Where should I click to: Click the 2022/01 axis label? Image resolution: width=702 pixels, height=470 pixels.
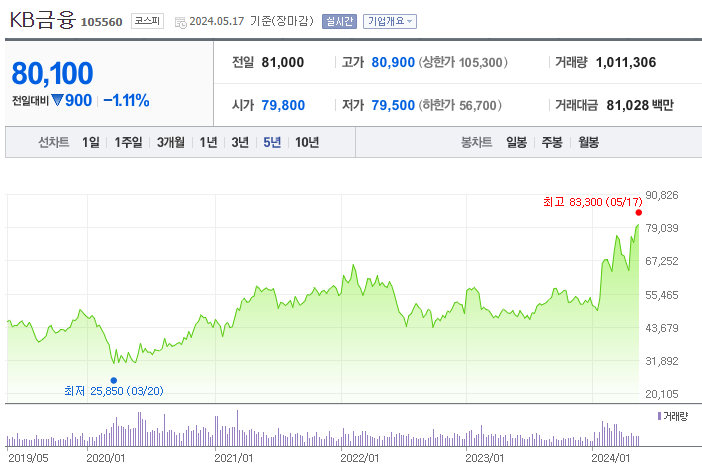[360, 458]
